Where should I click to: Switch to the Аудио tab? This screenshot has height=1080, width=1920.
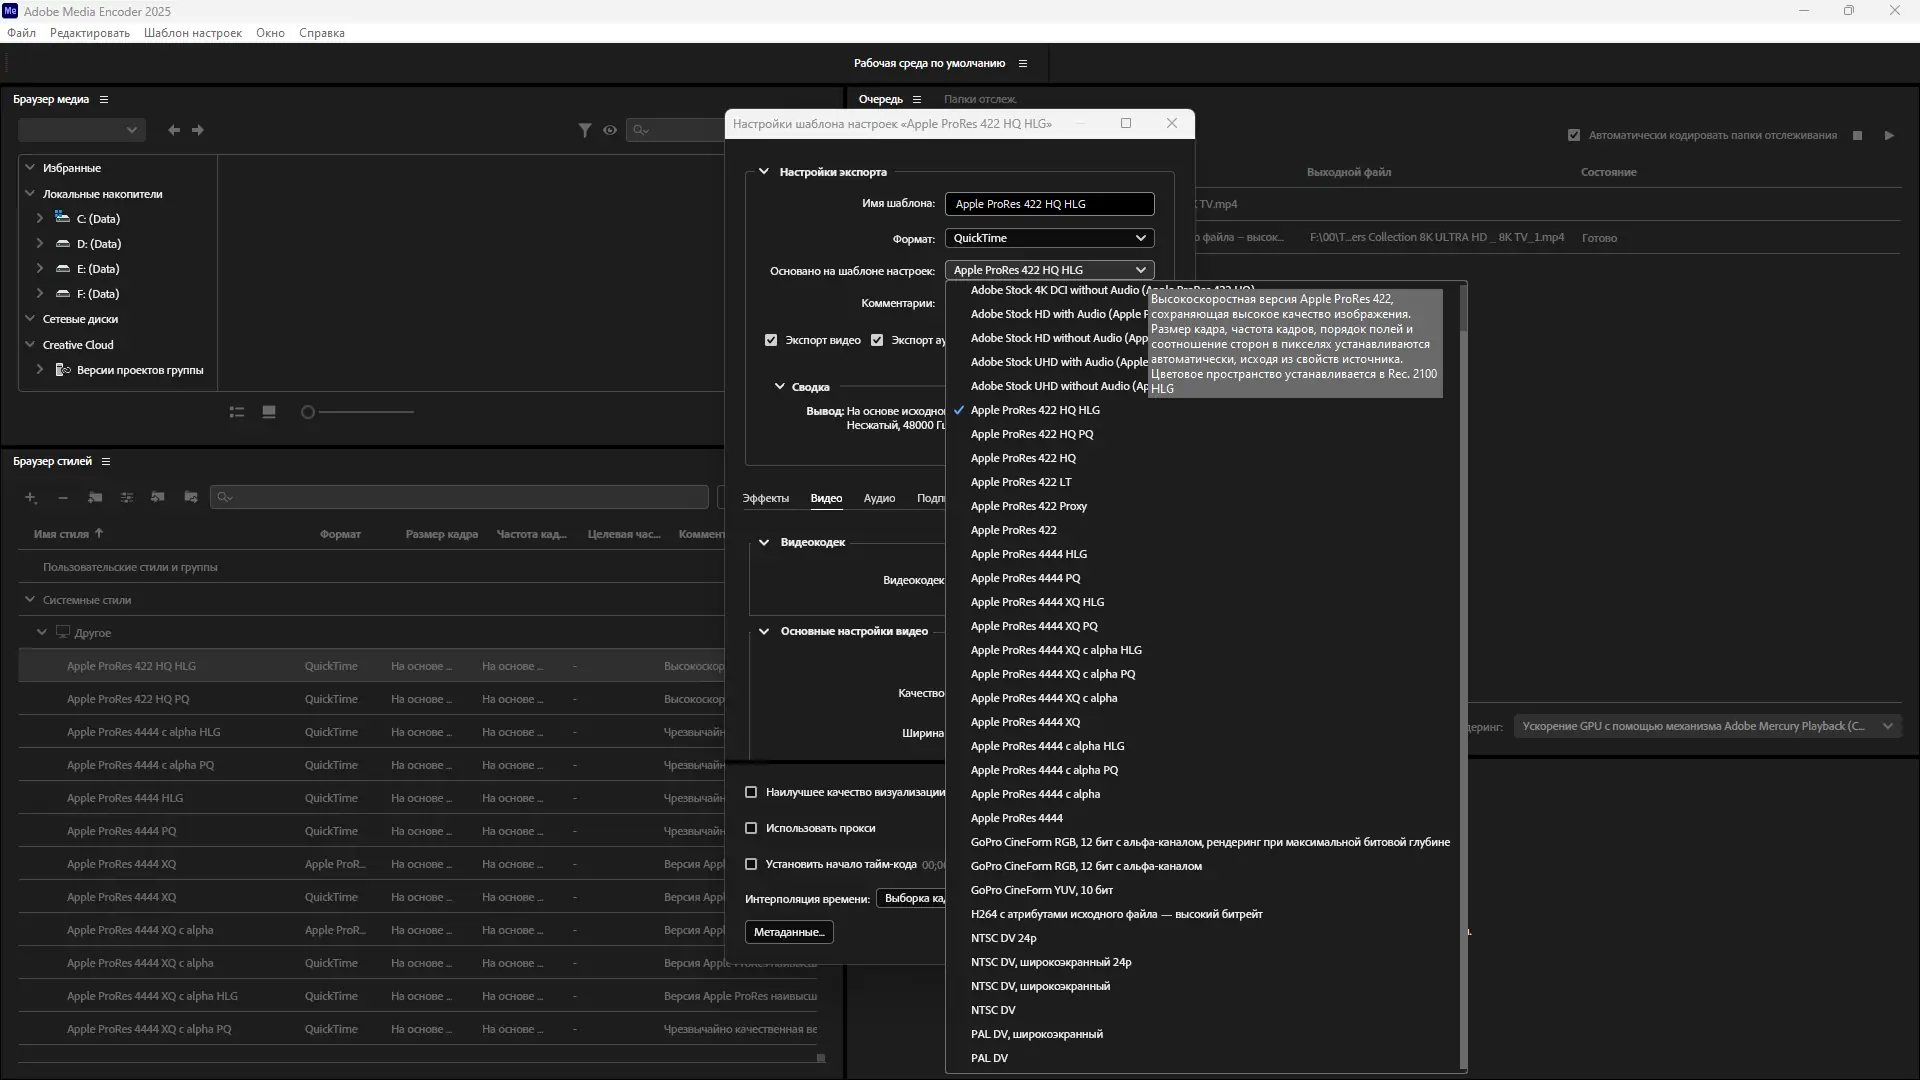(x=879, y=498)
